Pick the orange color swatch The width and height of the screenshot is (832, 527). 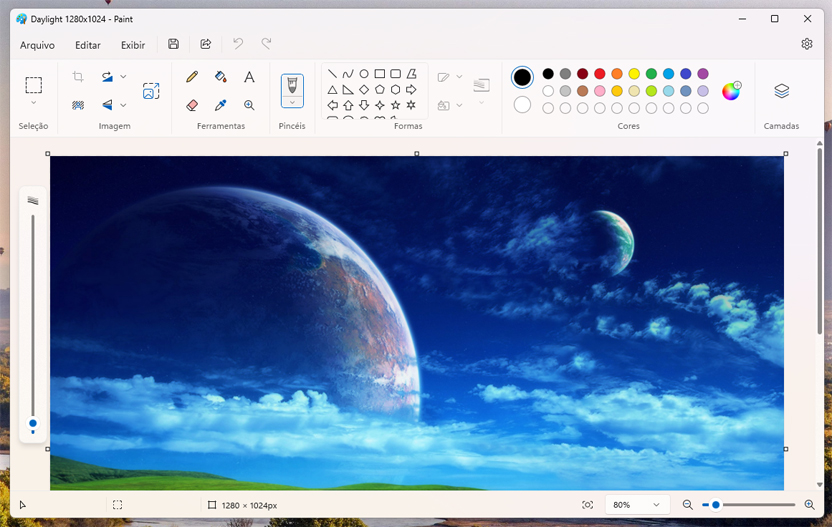tap(617, 74)
